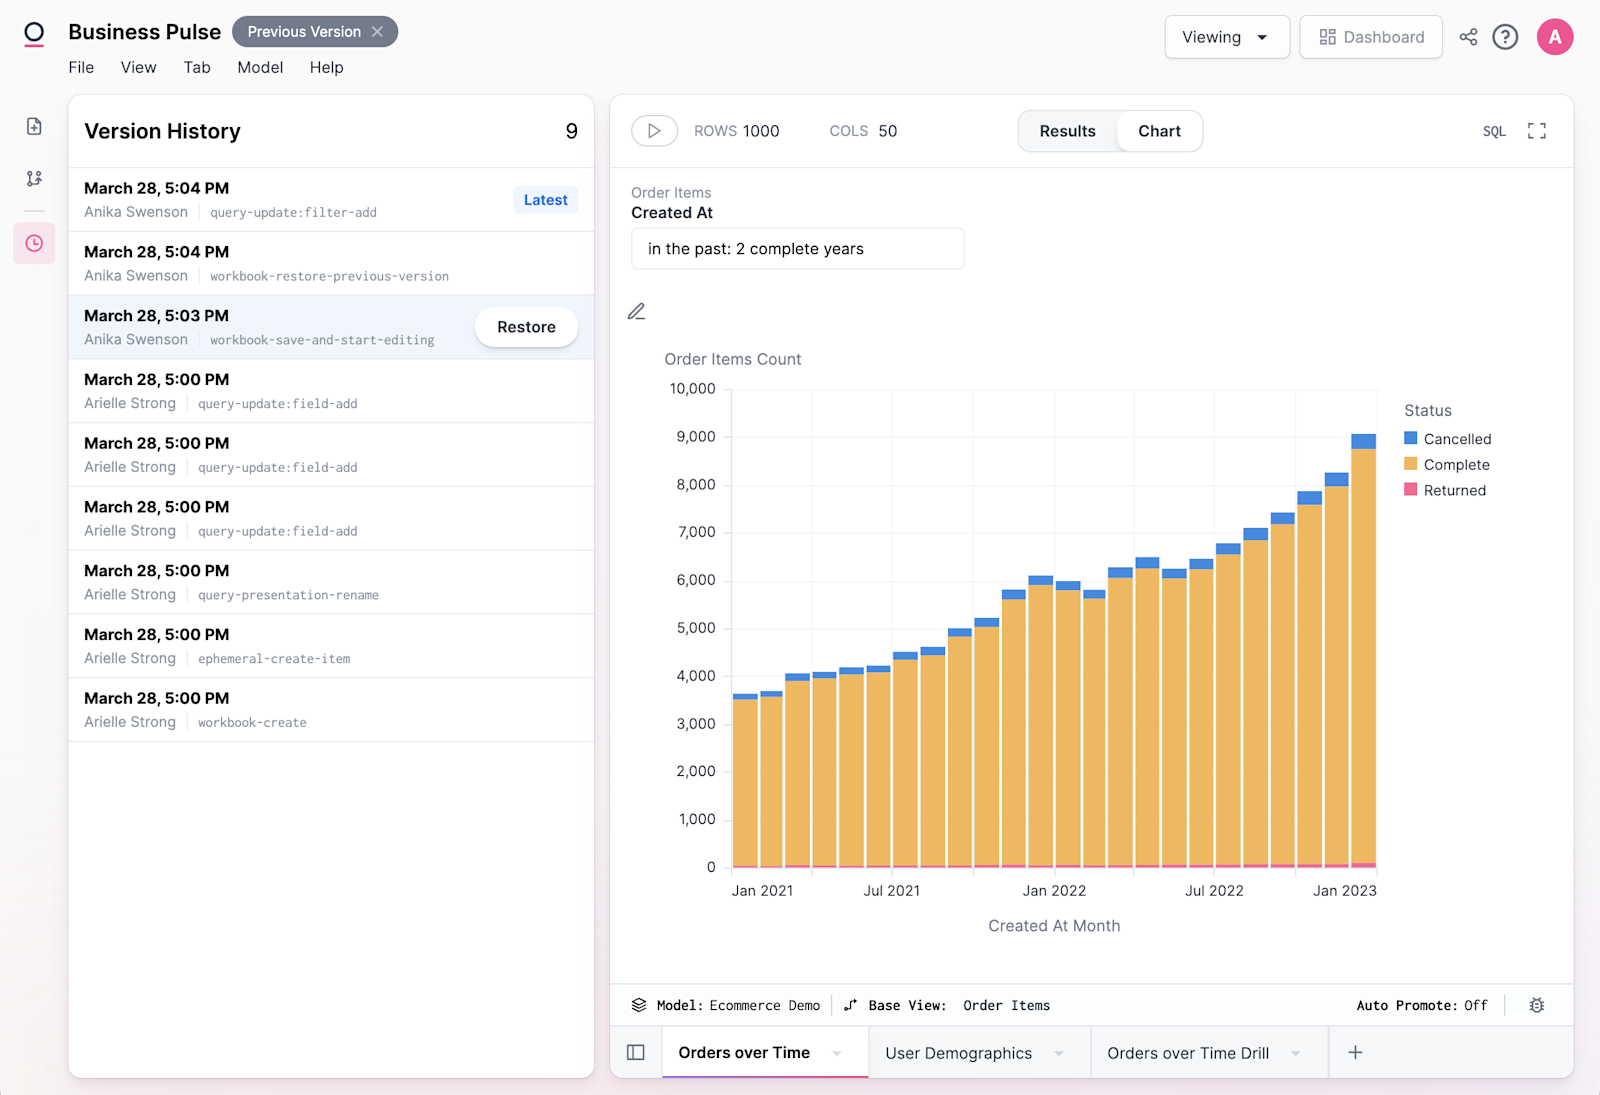Switch to the Chart view
The image size is (1600, 1095).
[x=1159, y=131]
